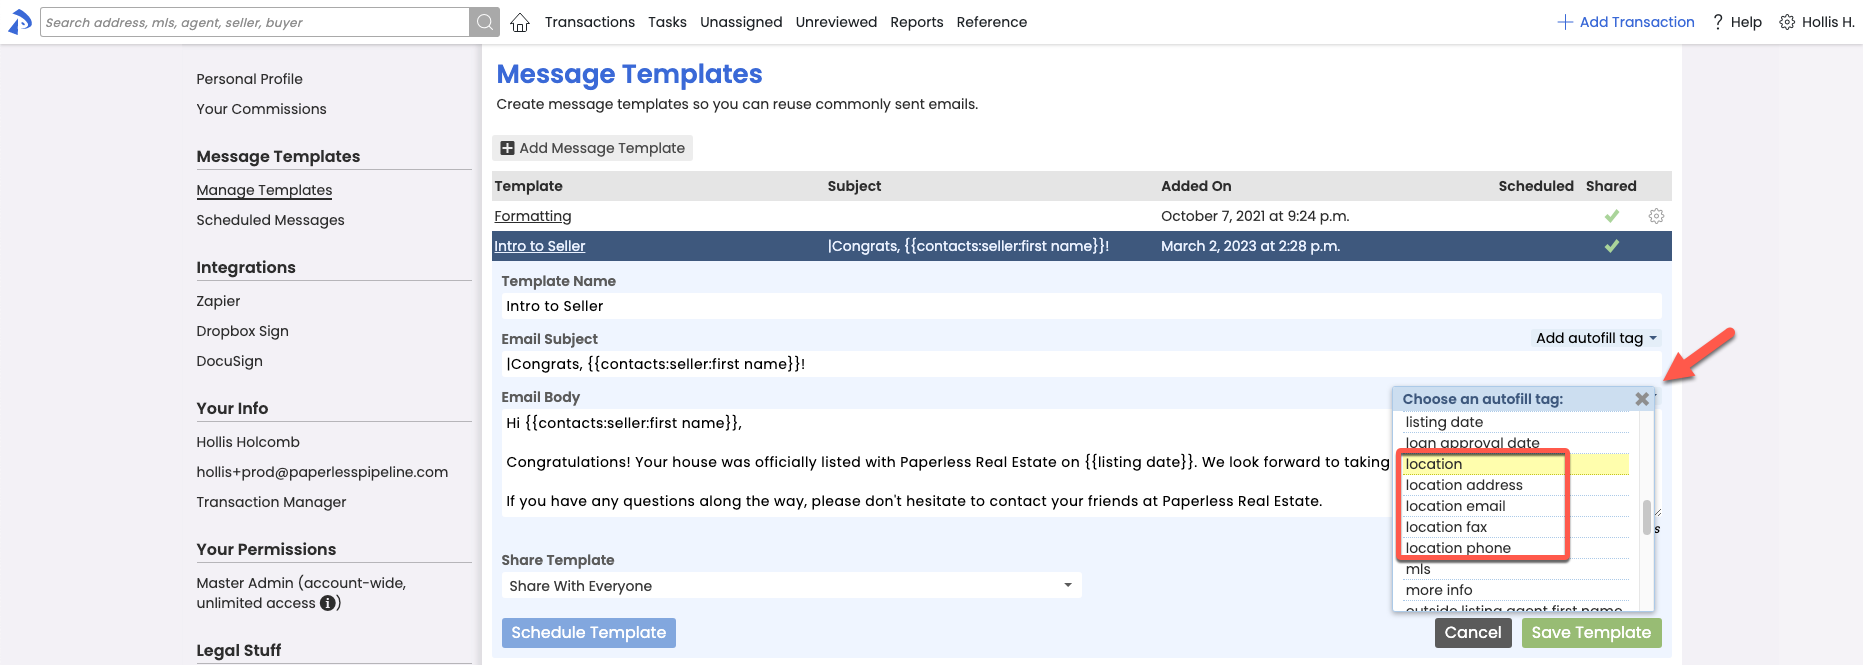Open the Help question mark menu
Viewport: 1863px width, 665px height.
1737,22
